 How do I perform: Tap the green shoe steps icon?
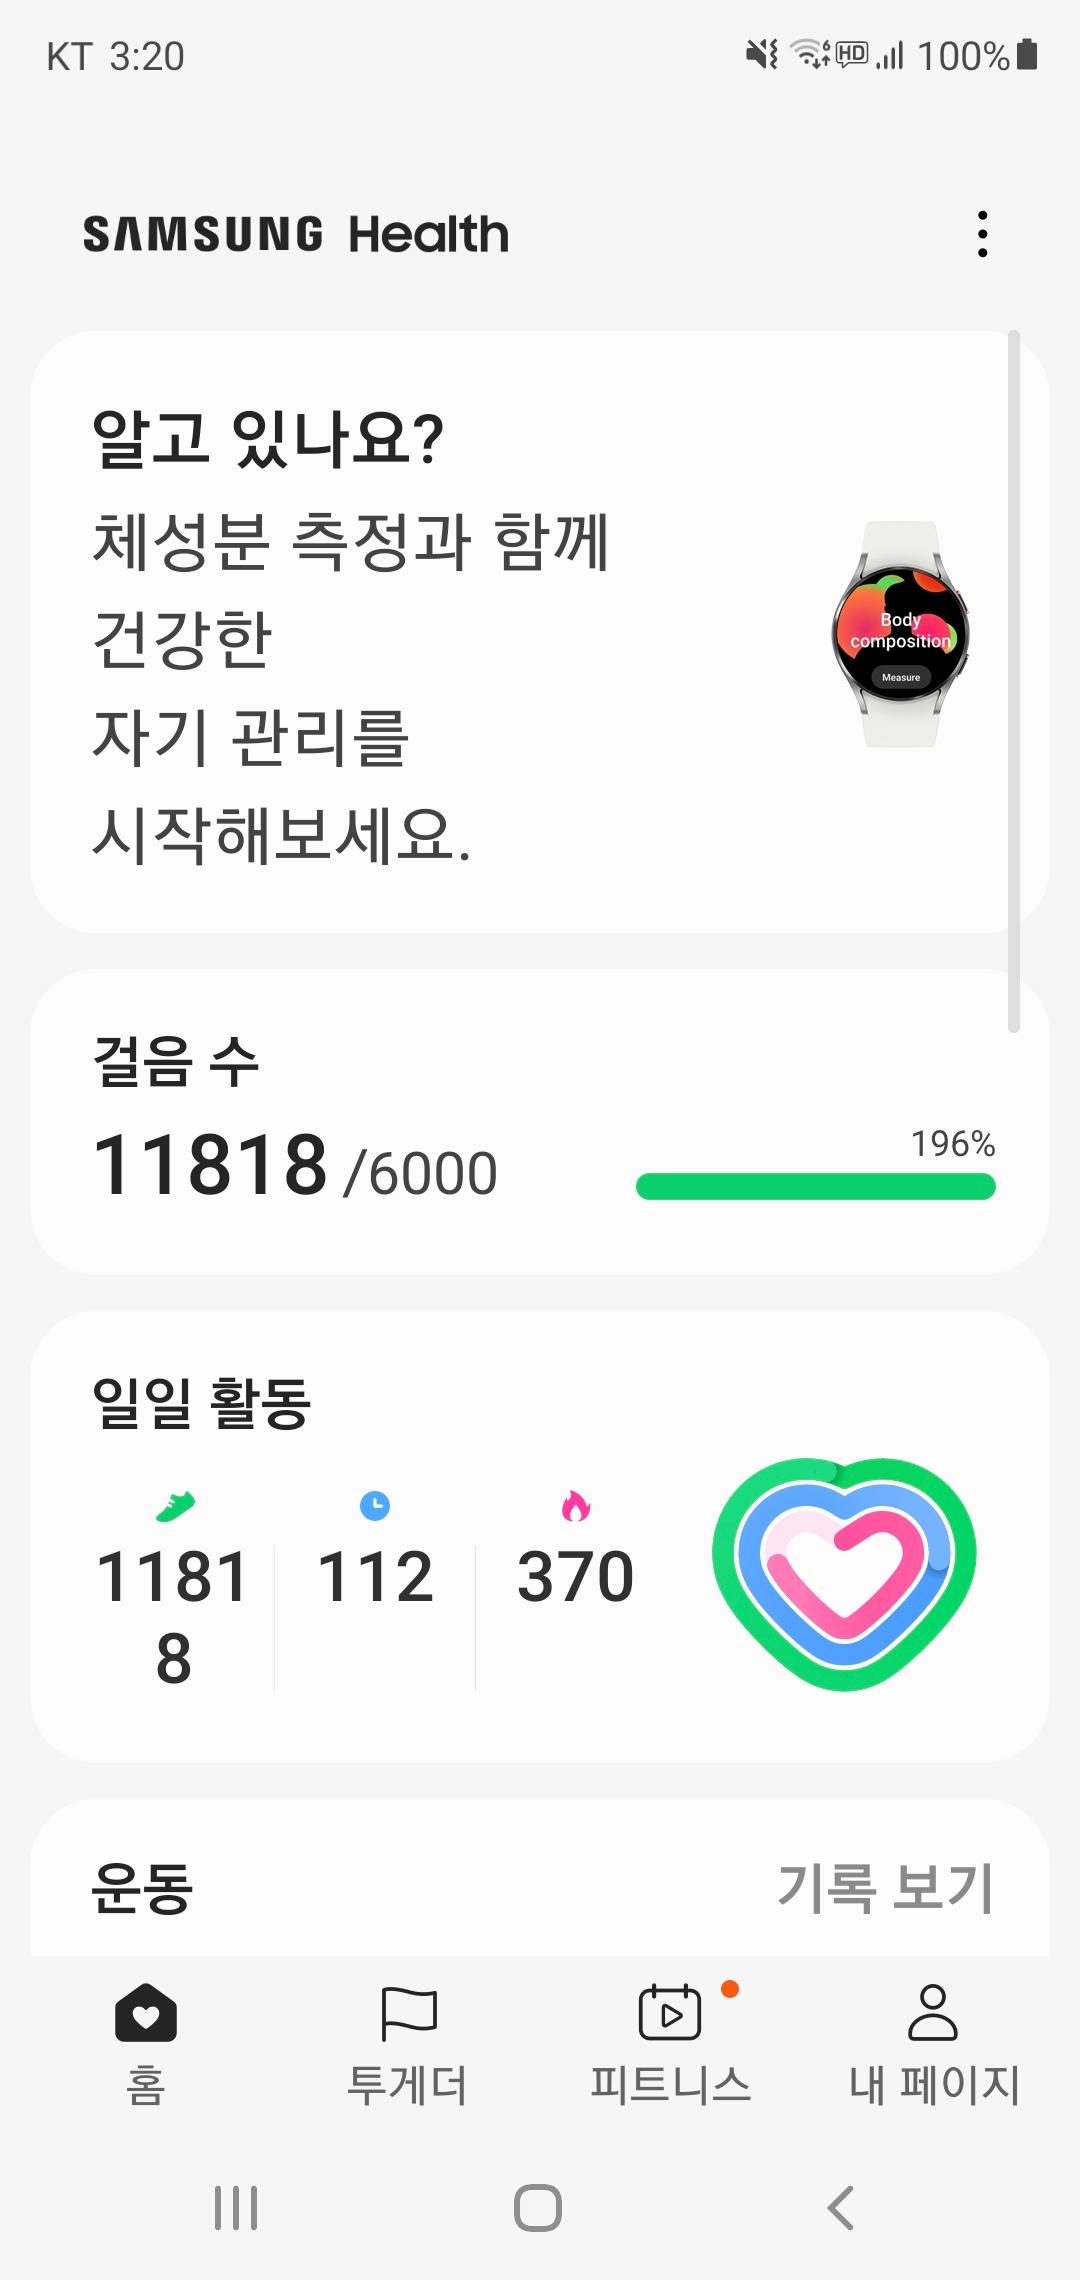175,1506
